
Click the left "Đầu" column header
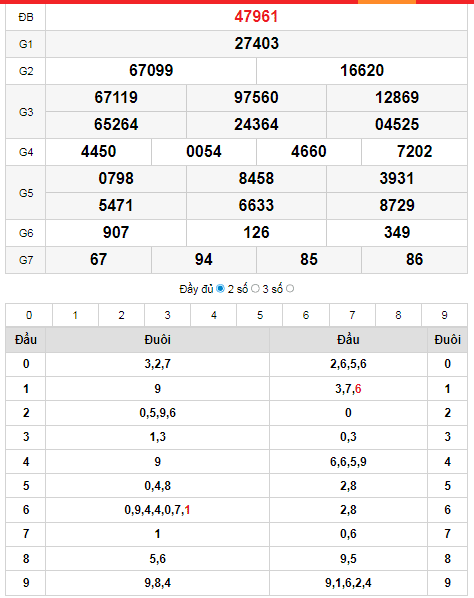(26, 339)
